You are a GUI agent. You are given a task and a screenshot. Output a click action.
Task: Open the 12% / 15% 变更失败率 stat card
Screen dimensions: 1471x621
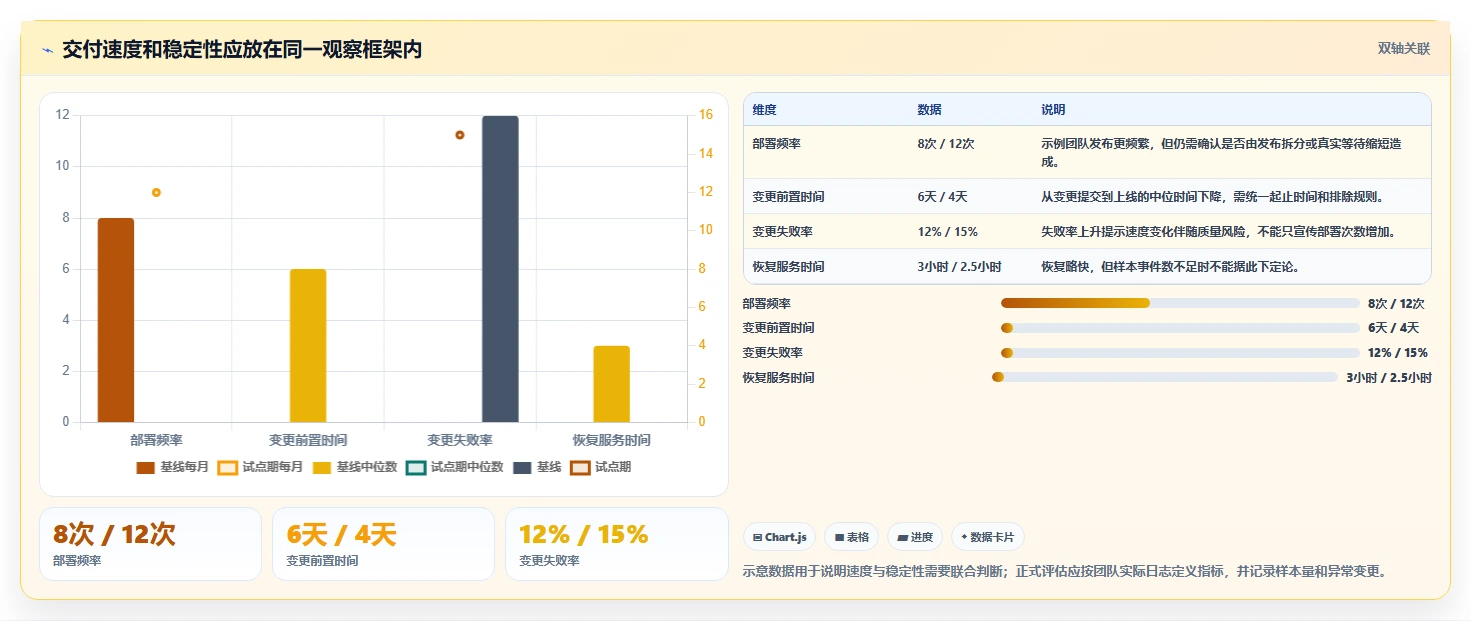pos(617,544)
